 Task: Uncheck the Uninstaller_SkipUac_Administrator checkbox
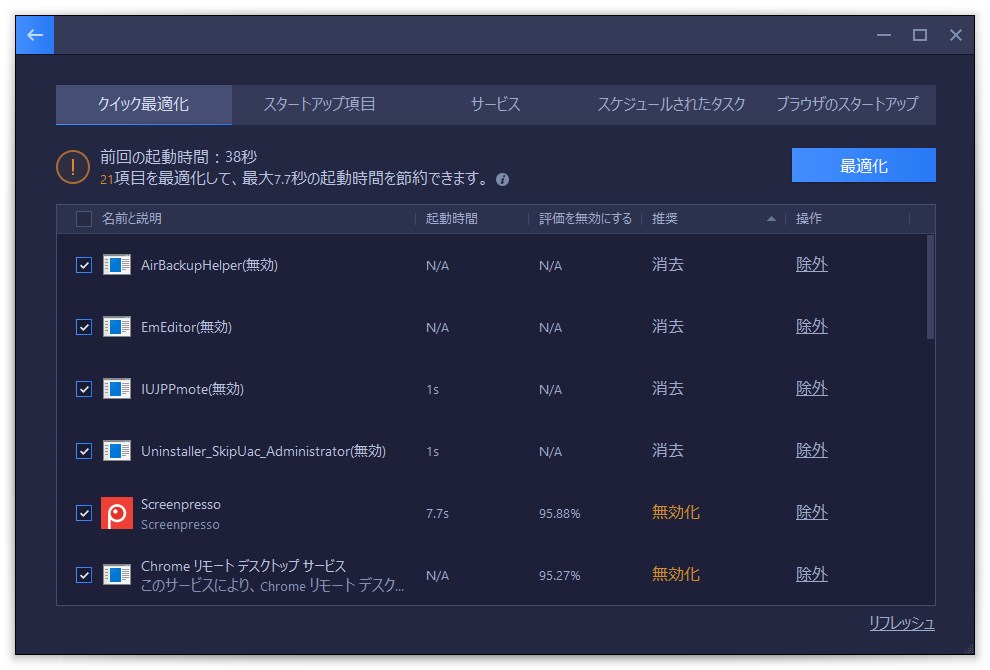click(84, 451)
